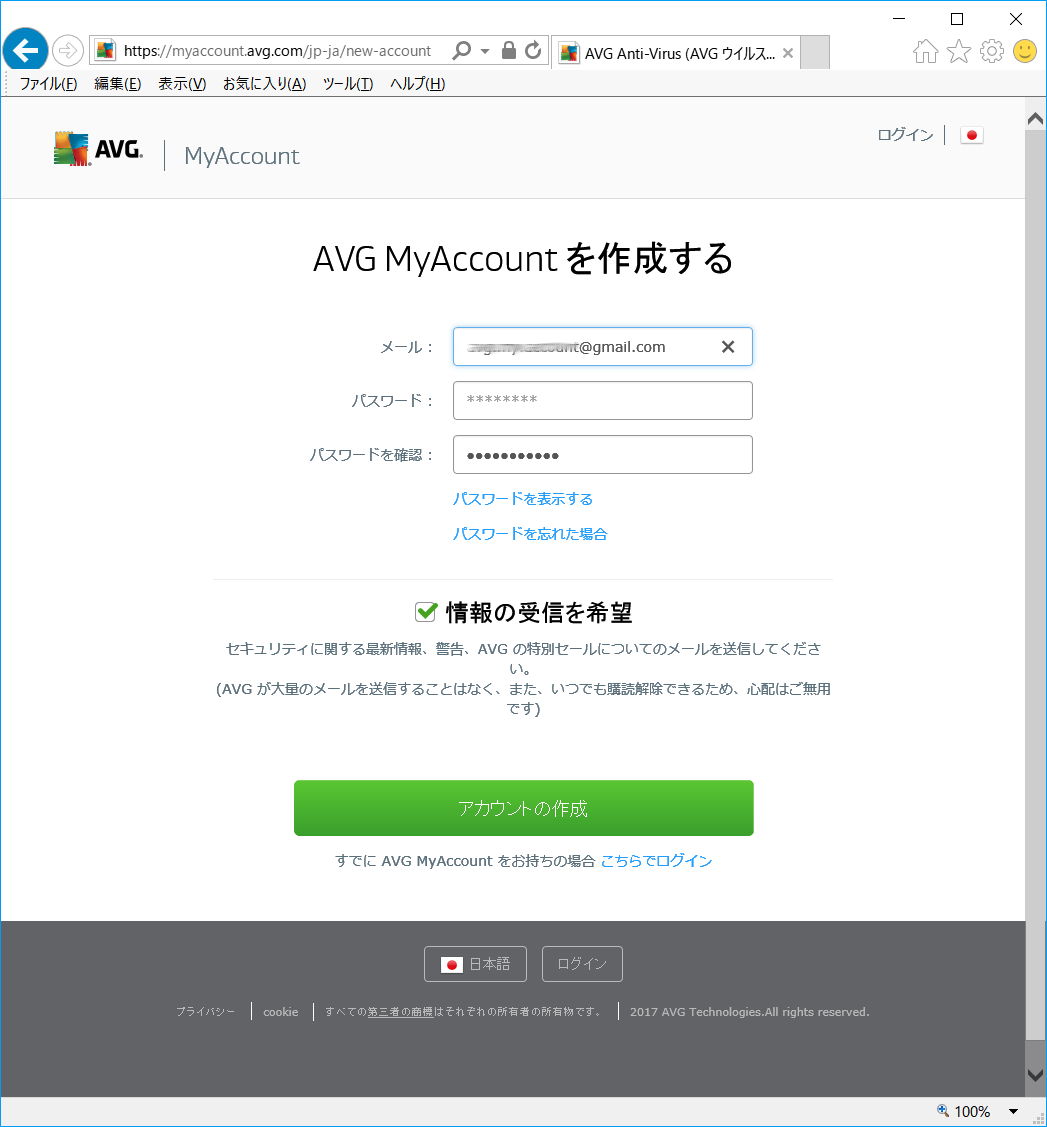Click the こちらでログイン link
This screenshot has height=1127, width=1047.
click(x=656, y=860)
